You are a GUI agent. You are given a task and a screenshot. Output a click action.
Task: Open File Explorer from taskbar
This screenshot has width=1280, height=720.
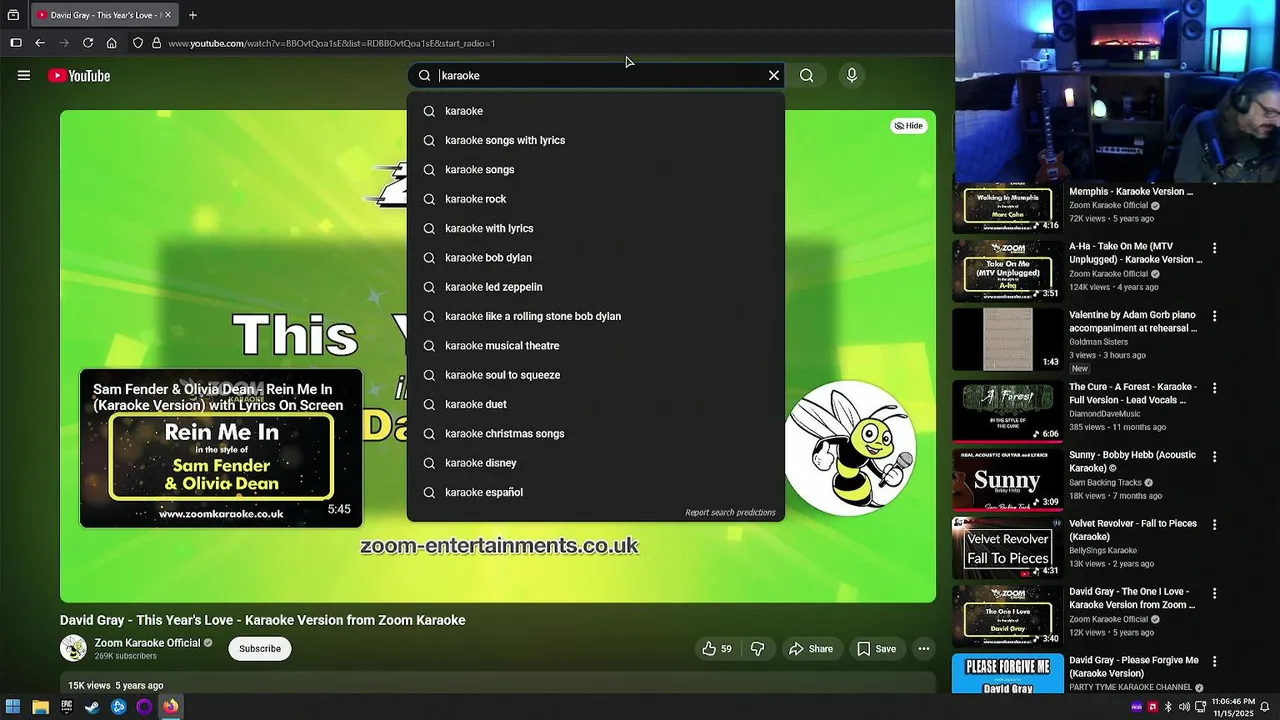point(41,707)
